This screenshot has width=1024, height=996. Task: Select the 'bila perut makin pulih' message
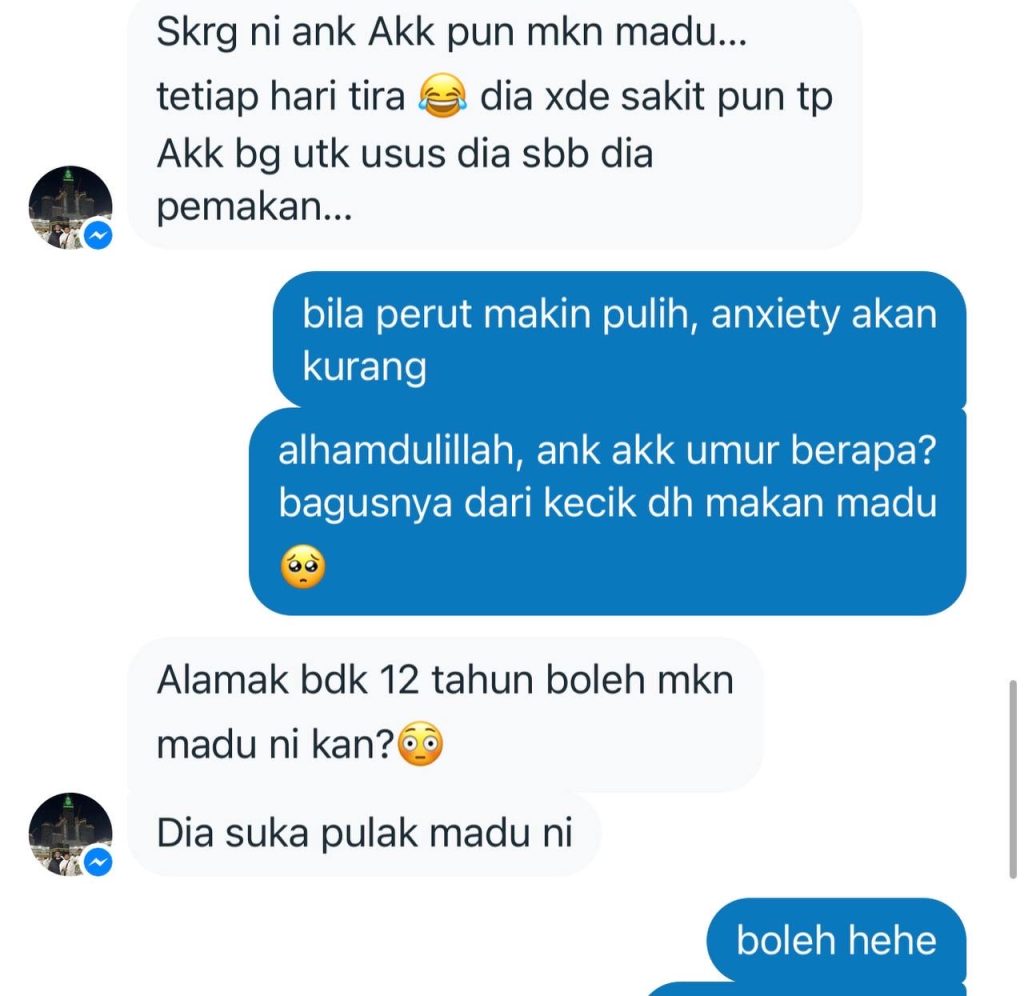tap(619, 340)
